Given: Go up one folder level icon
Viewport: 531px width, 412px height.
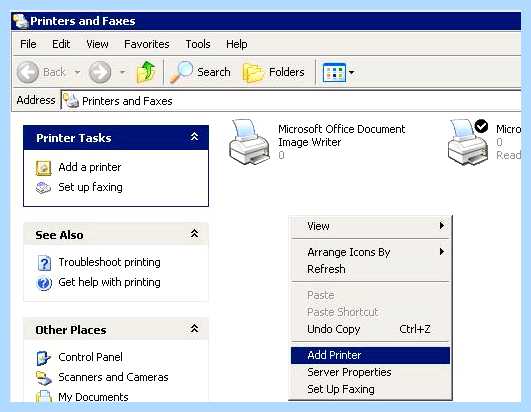Looking at the screenshot, I should click(x=146, y=72).
